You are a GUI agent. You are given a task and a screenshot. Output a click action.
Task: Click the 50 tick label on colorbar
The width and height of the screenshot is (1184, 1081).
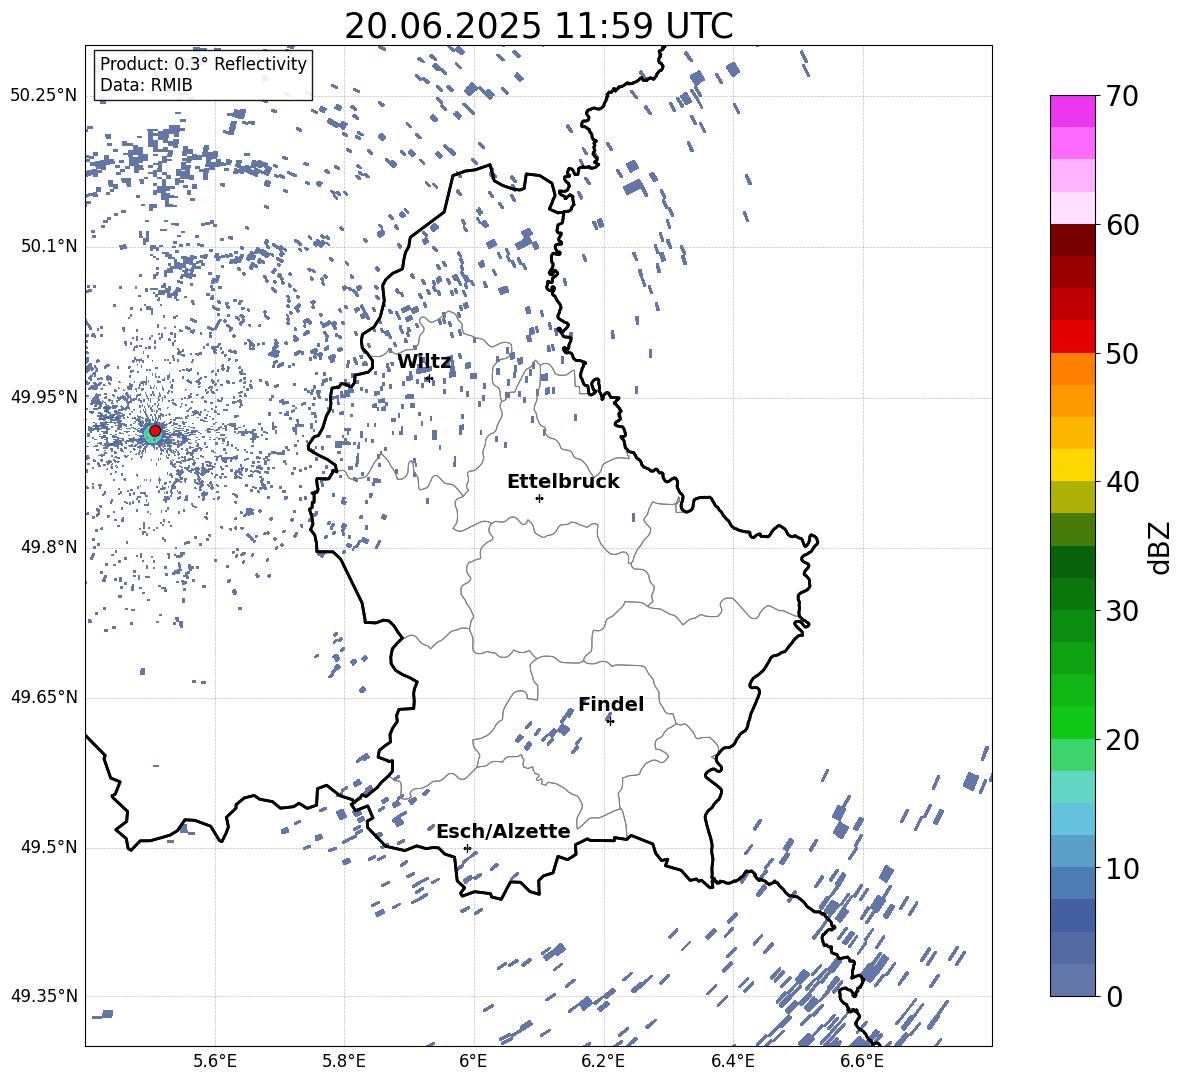pyautogui.click(x=1122, y=354)
